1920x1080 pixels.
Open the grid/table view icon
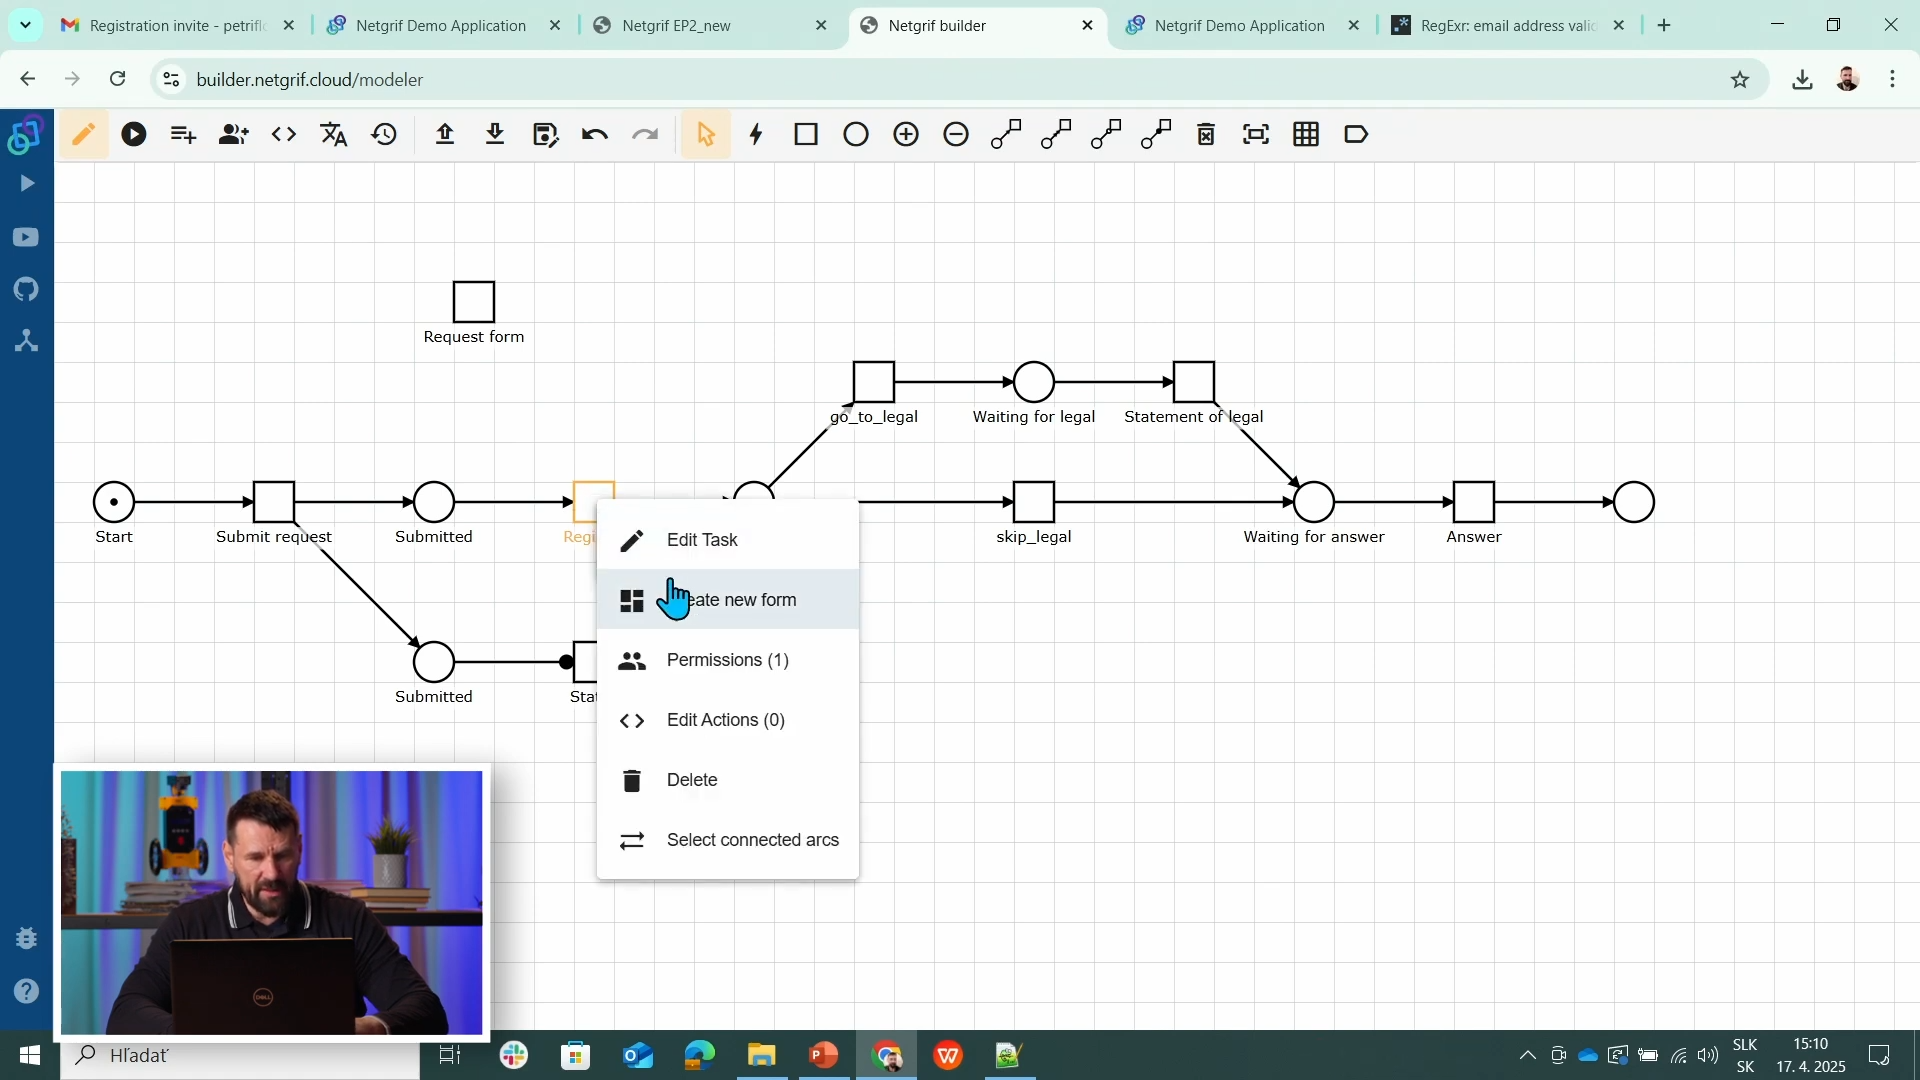coord(1306,134)
